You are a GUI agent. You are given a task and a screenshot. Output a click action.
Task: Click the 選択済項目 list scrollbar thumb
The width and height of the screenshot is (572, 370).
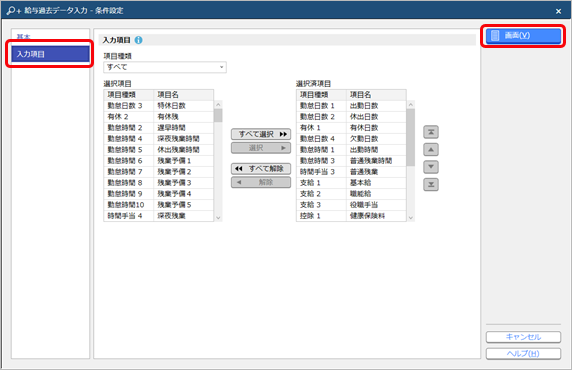pyautogui.click(x=411, y=137)
